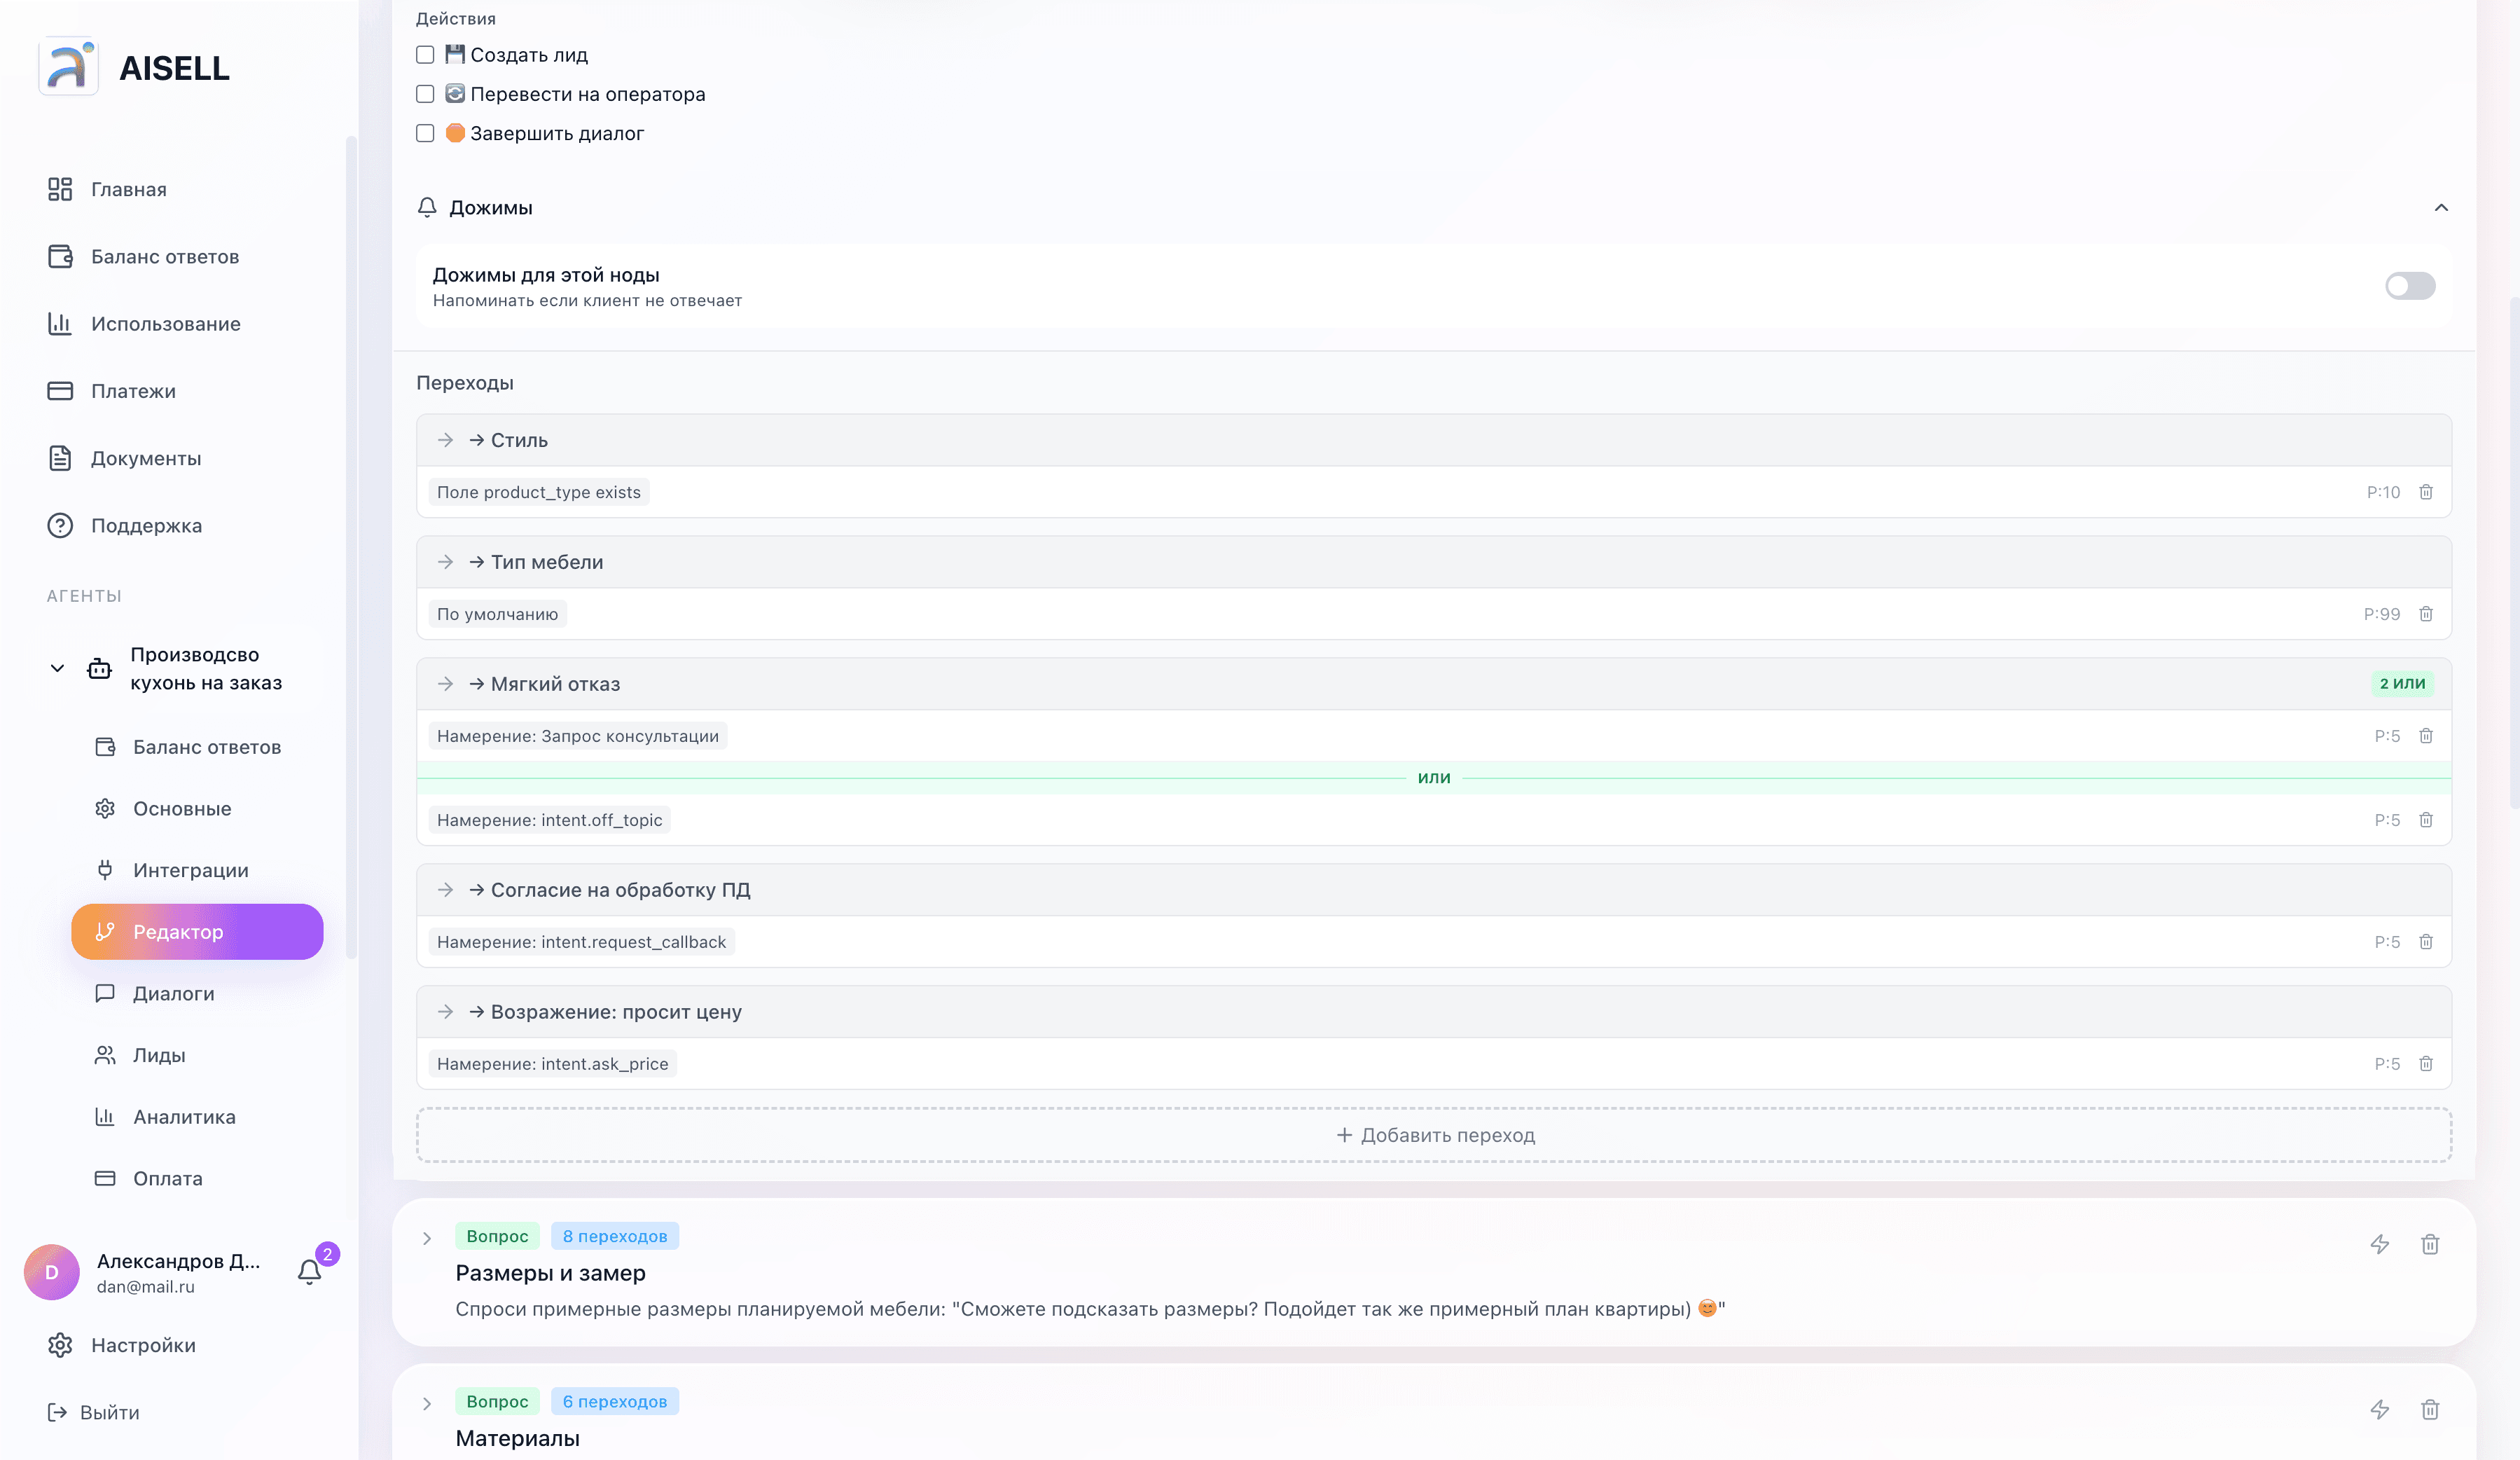Click the 2 ИЛИ badge on Мягкий отказ

click(x=2401, y=684)
